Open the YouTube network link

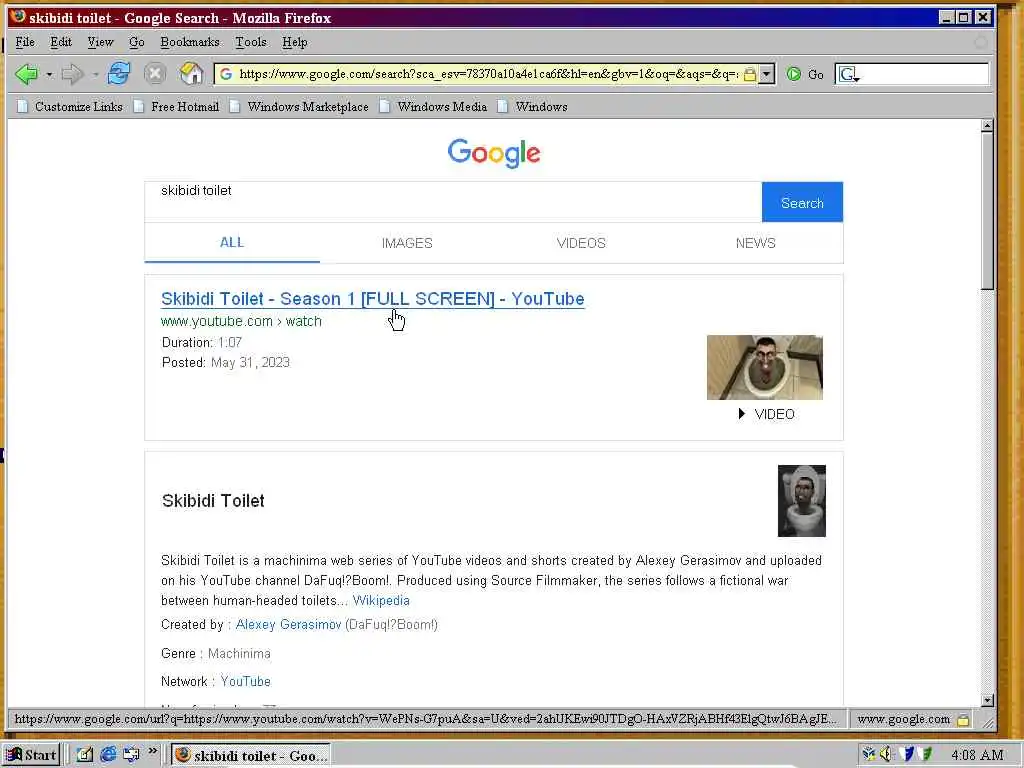[246, 681]
